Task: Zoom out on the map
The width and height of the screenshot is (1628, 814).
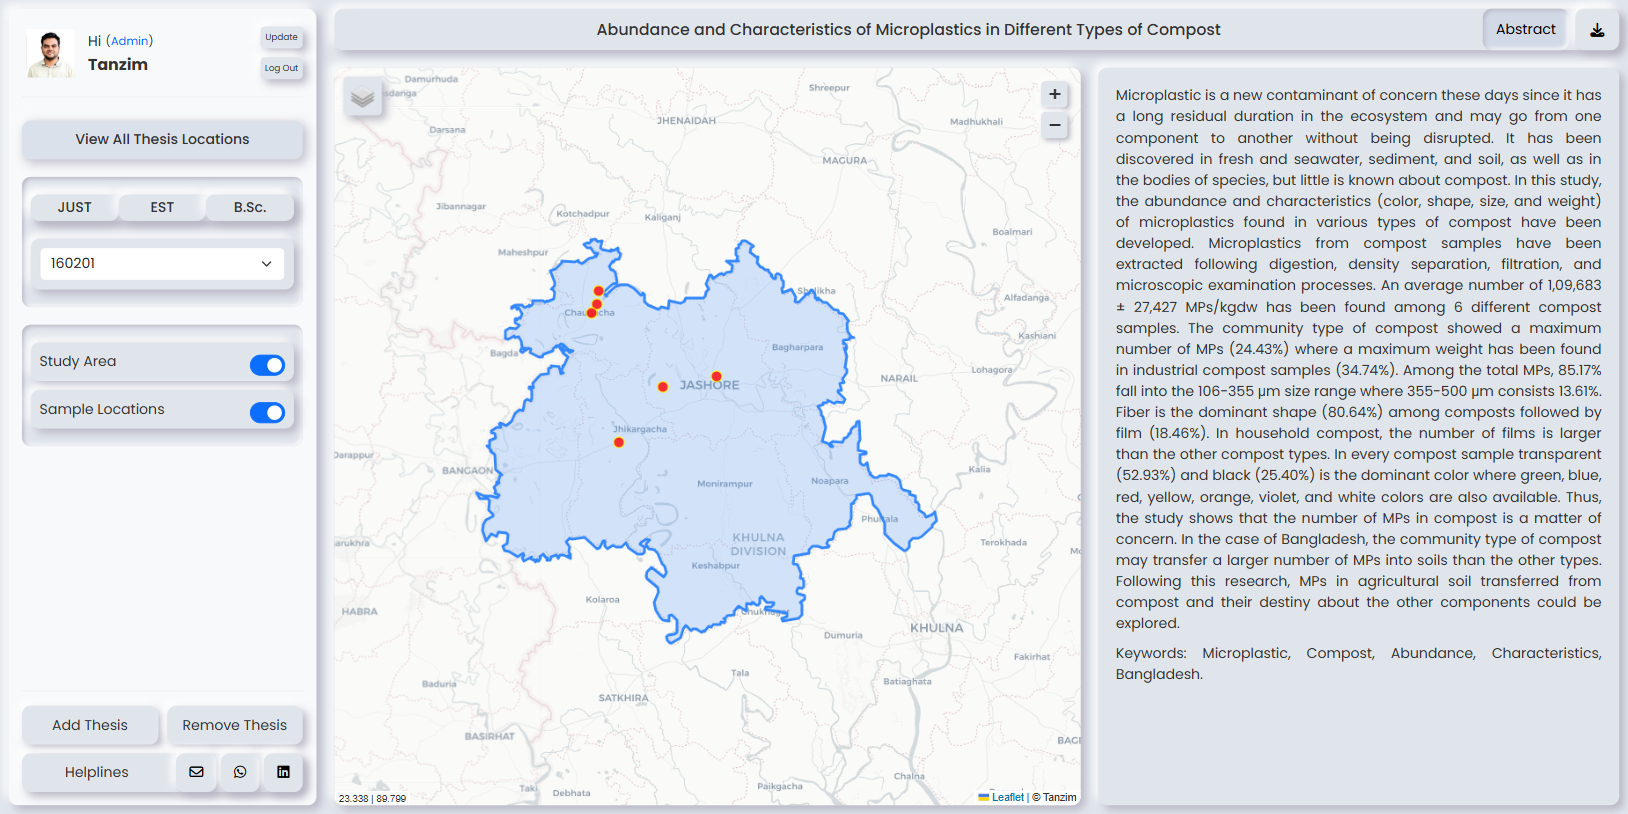Action: pos(1054,125)
